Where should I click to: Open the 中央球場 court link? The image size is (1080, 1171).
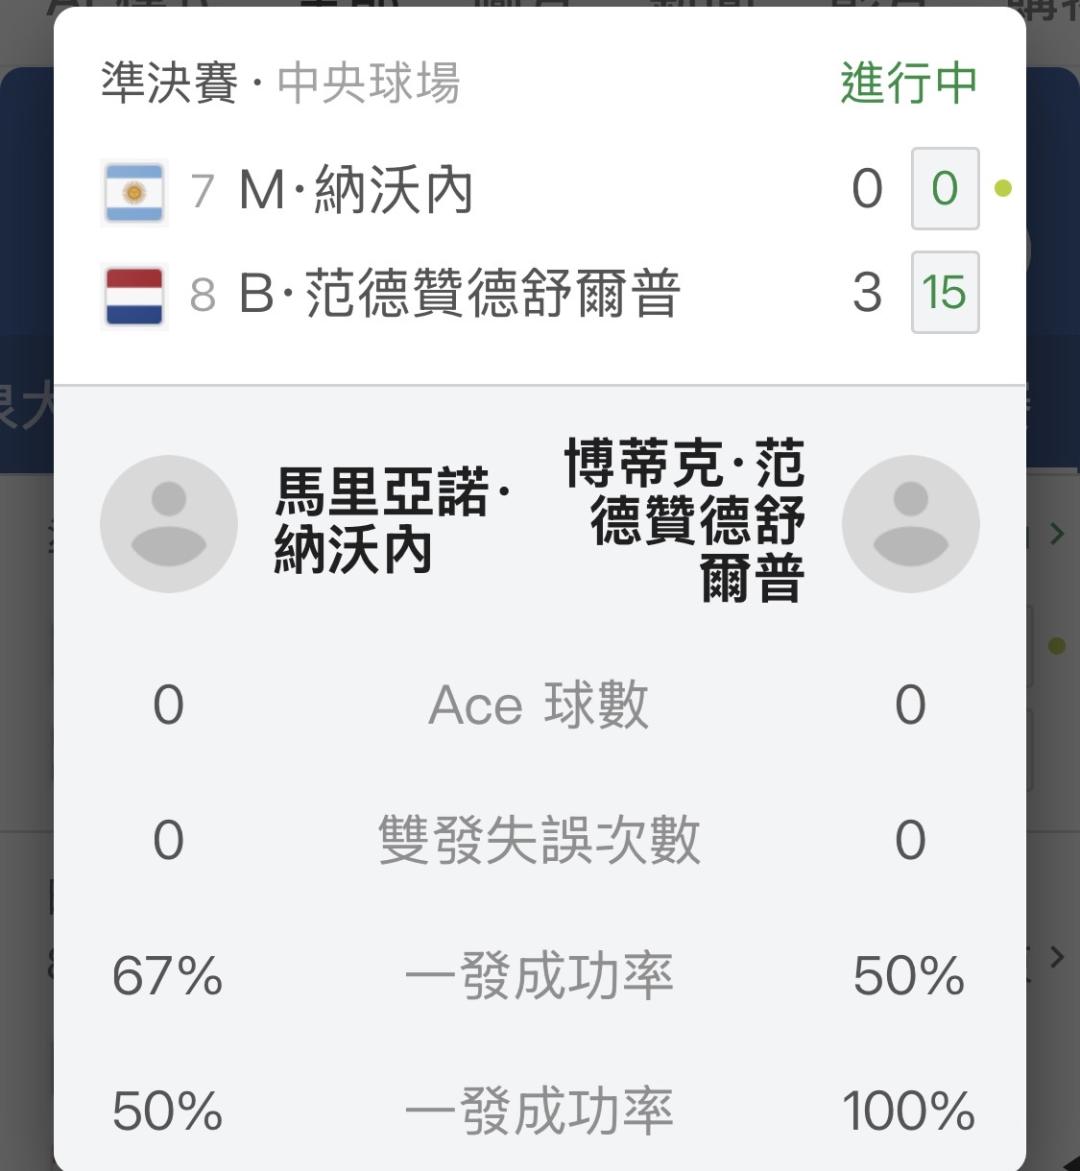(368, 83)
